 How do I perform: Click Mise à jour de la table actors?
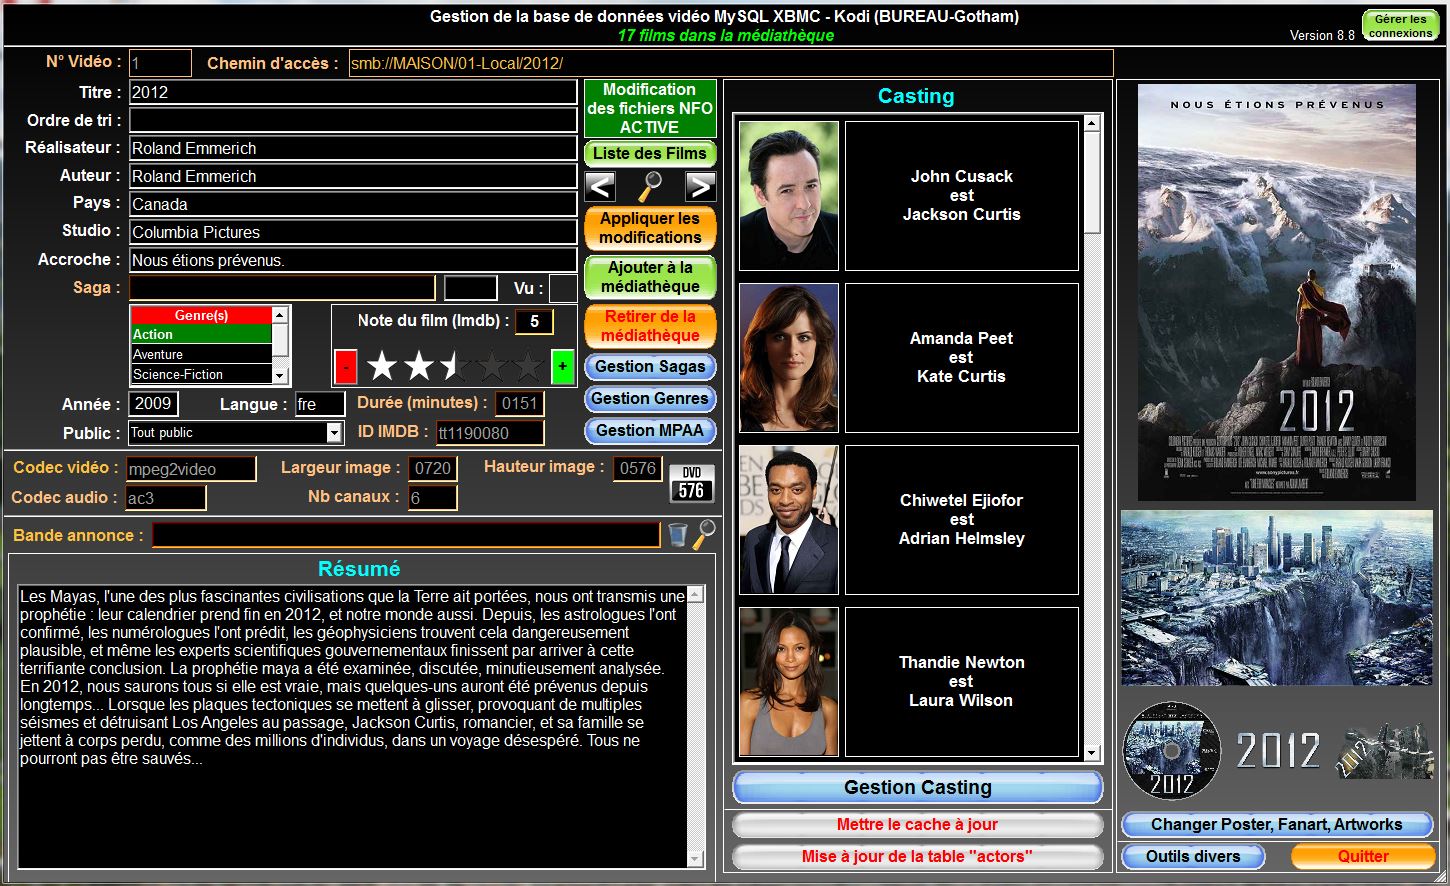pyautogui.click(x=918, y=857)
